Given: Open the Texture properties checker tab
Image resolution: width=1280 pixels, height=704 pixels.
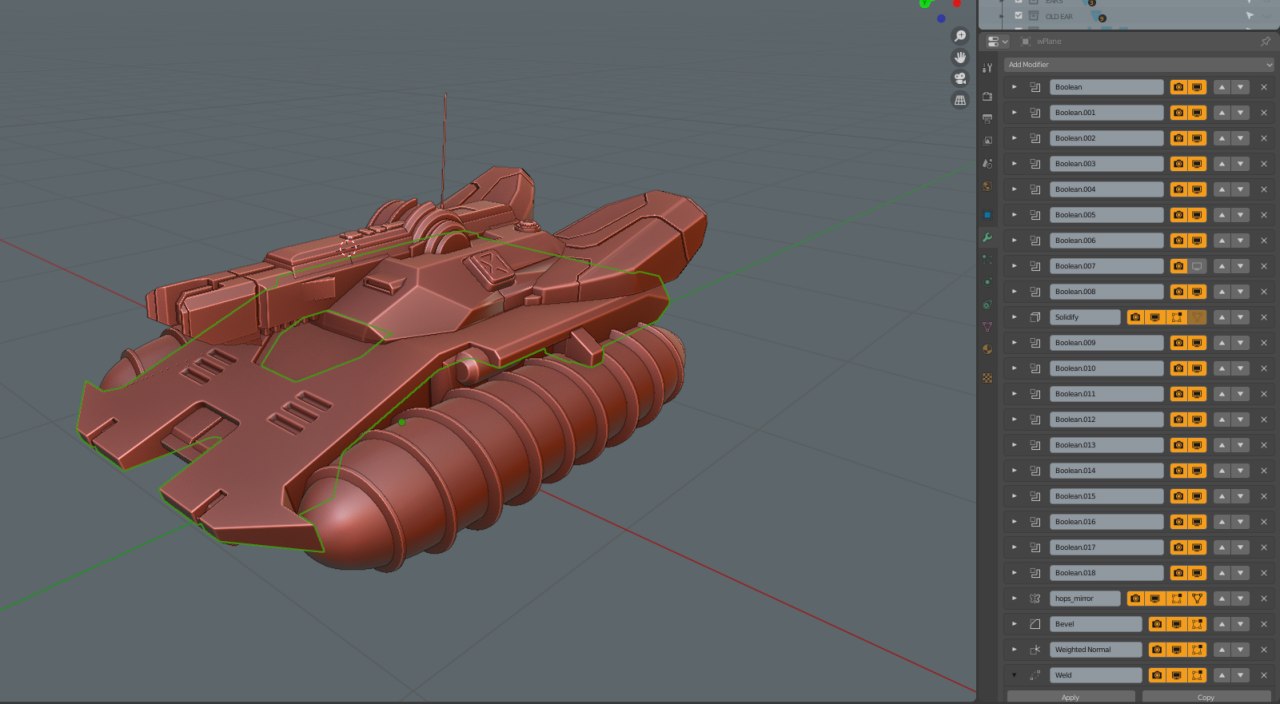Looking at the screenshot, I should coord(988,378).
